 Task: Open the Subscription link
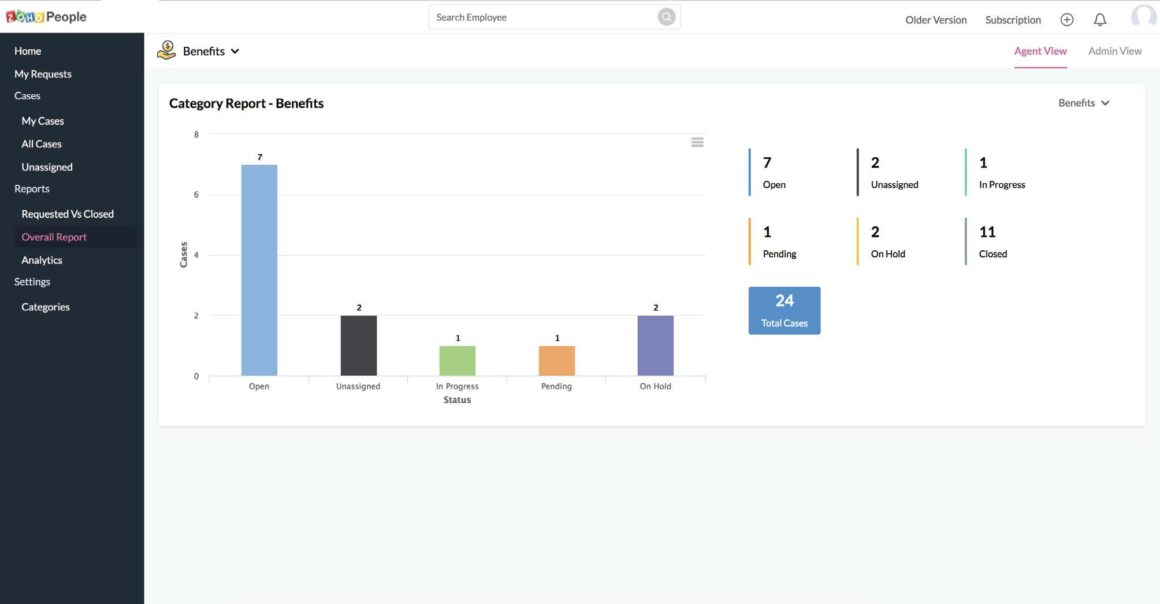tap(1012, 20)
